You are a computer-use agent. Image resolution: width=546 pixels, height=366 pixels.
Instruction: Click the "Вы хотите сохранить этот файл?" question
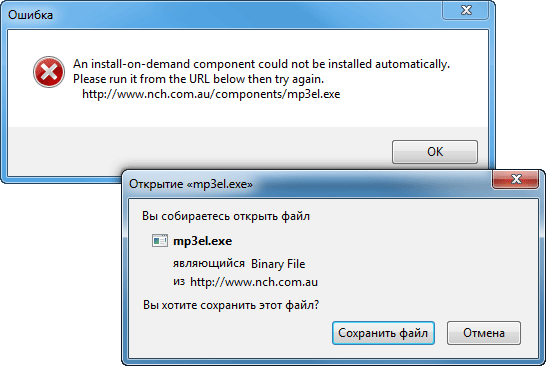(231, 305)
